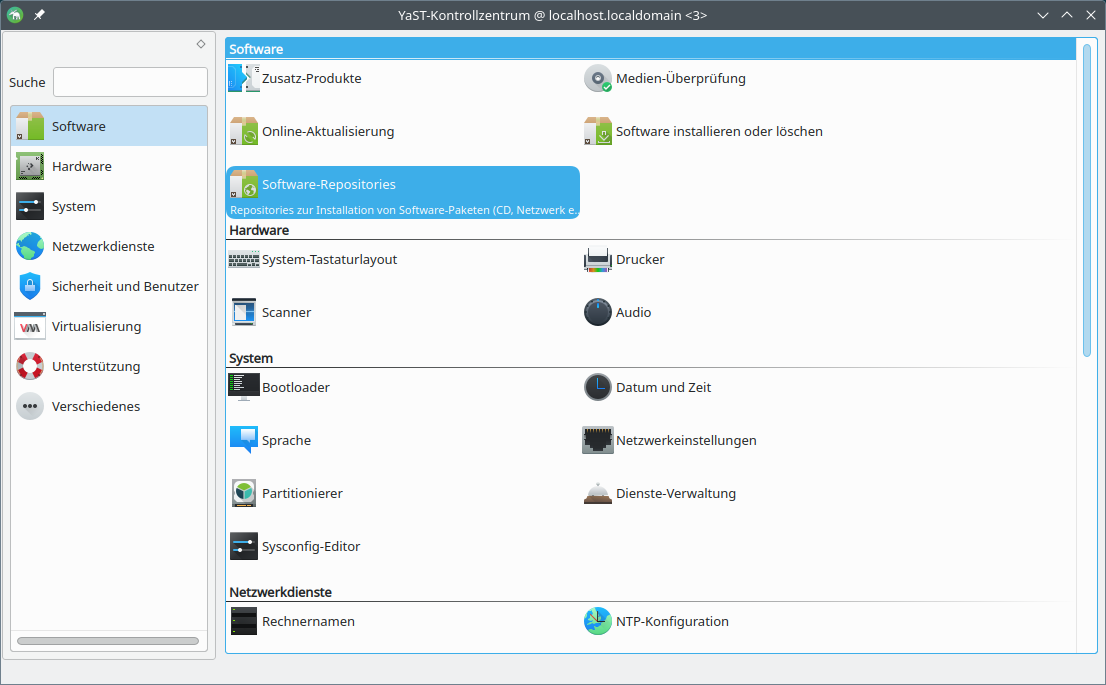
Task: Close the YaST-Kontrollzentrum window
Action: click(1090, 15)
